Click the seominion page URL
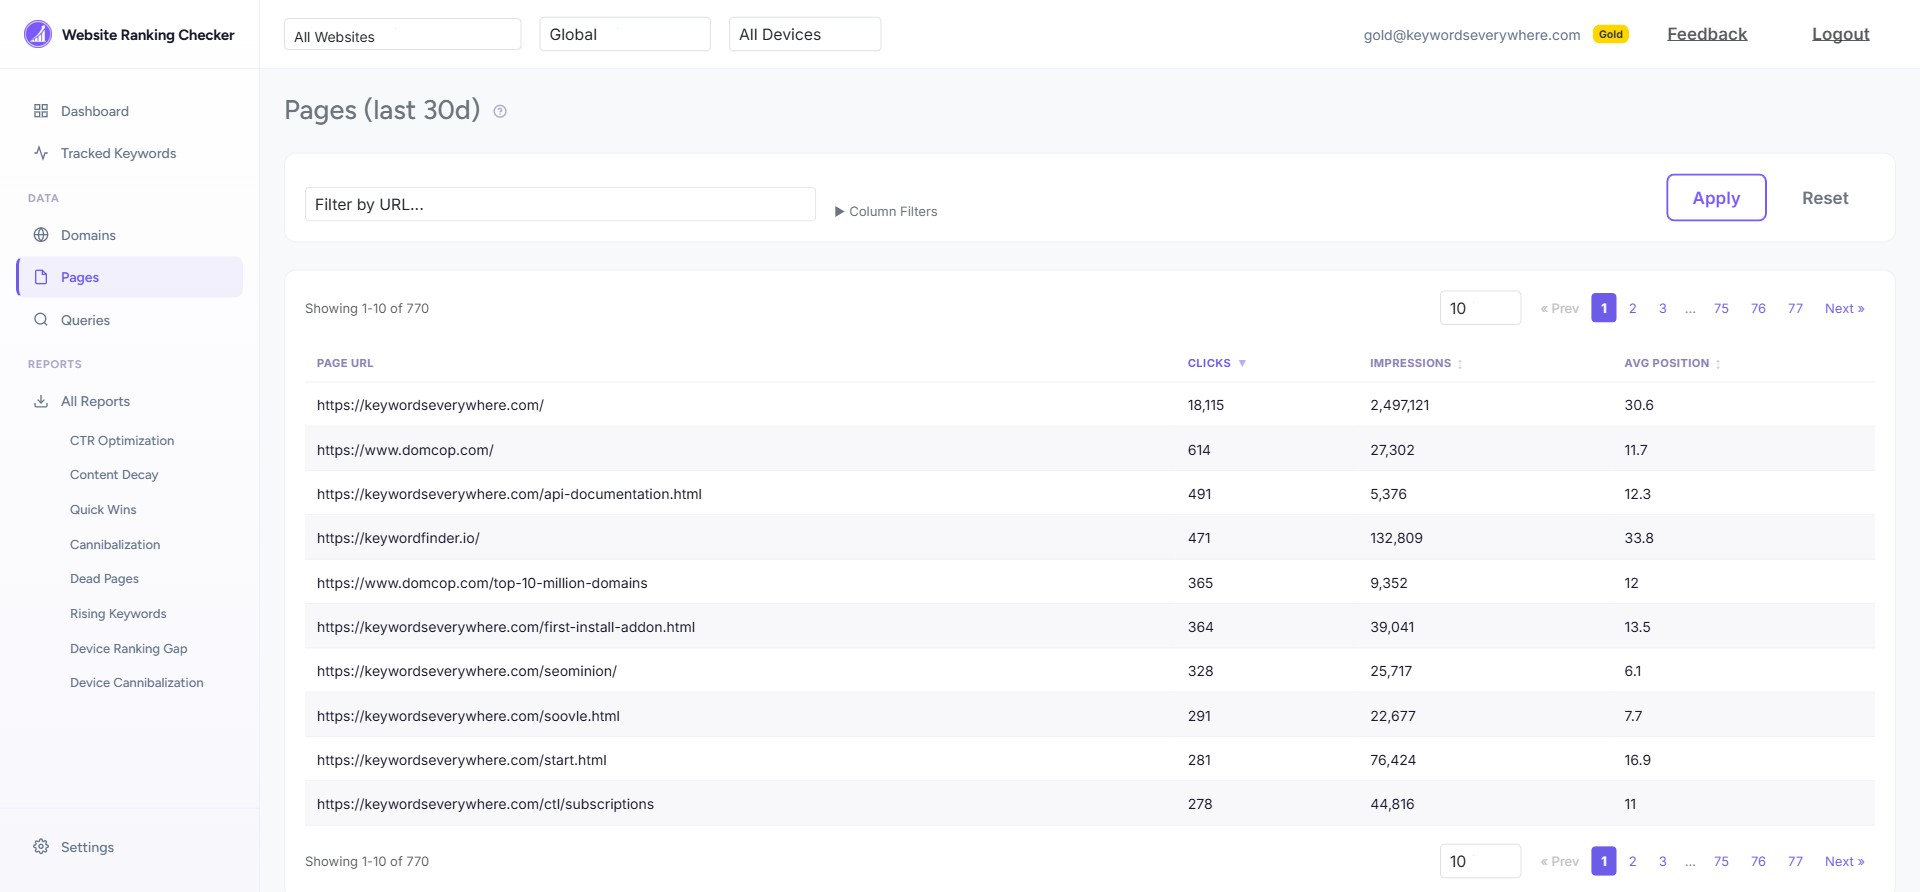This screenshot has height=892, width=1920. (467, 671)
